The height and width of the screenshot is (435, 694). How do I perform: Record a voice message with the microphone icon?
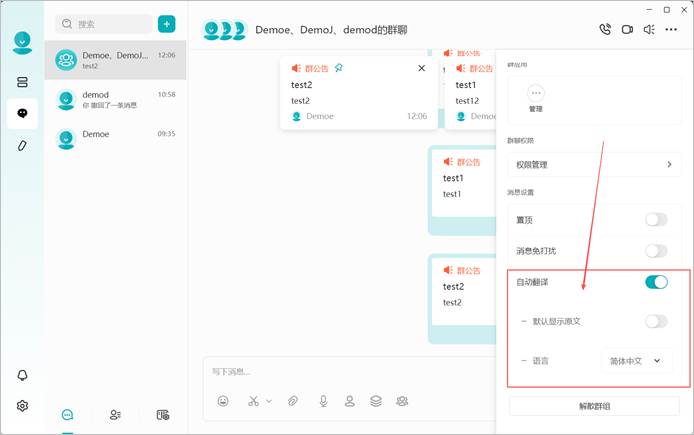324,401
